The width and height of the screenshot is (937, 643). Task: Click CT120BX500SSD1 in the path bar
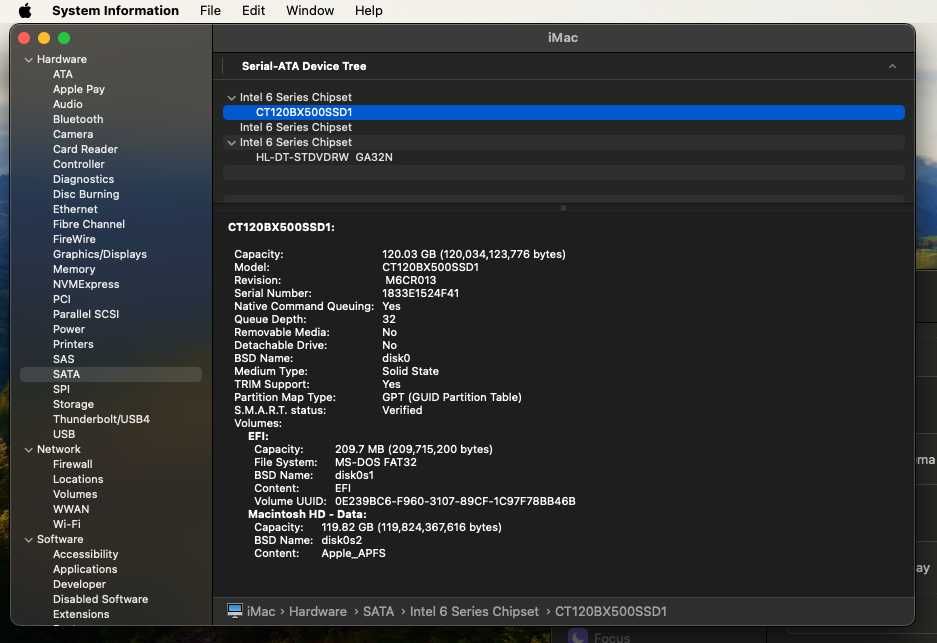coord(611,611)
